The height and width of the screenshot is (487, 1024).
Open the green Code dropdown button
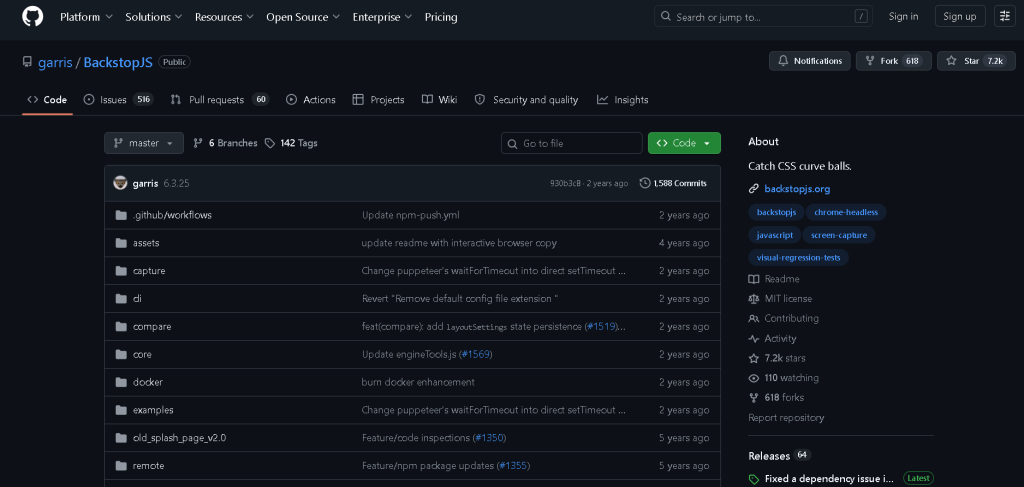coord(684,143)
